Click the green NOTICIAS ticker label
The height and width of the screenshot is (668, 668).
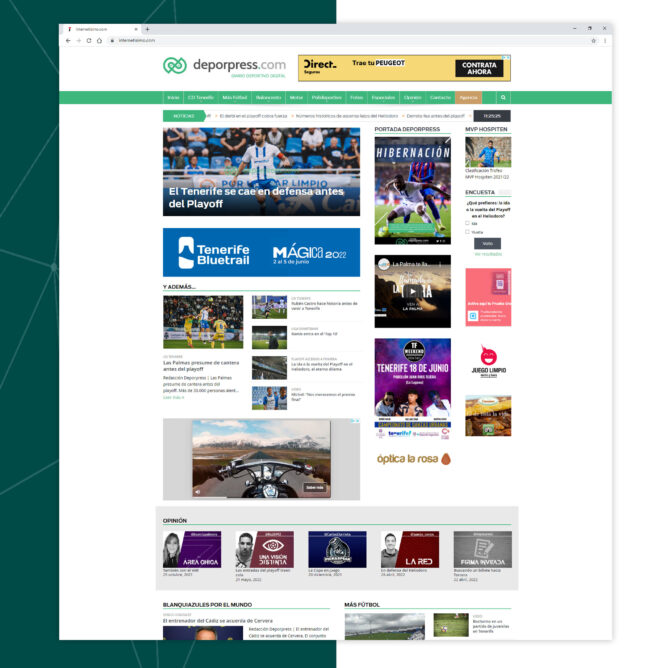click(x=184, y=116)
